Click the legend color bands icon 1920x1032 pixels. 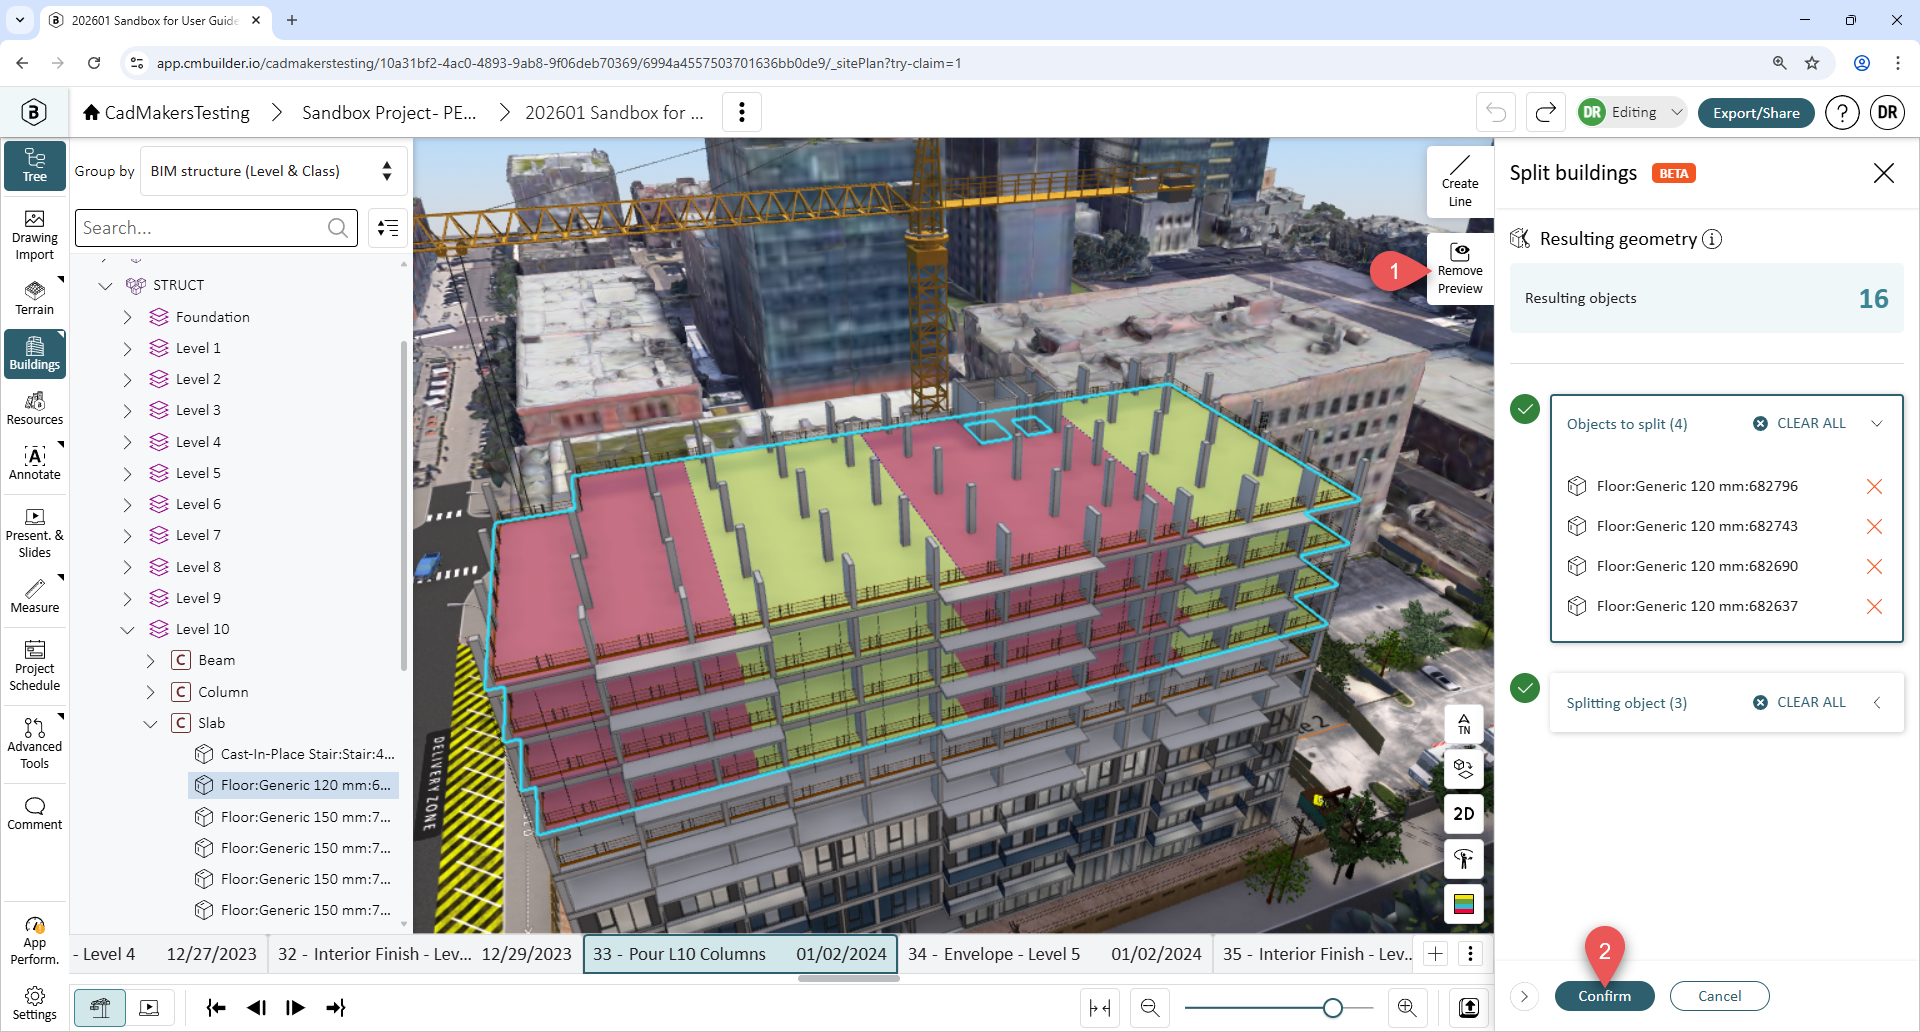pos(1464,904)
